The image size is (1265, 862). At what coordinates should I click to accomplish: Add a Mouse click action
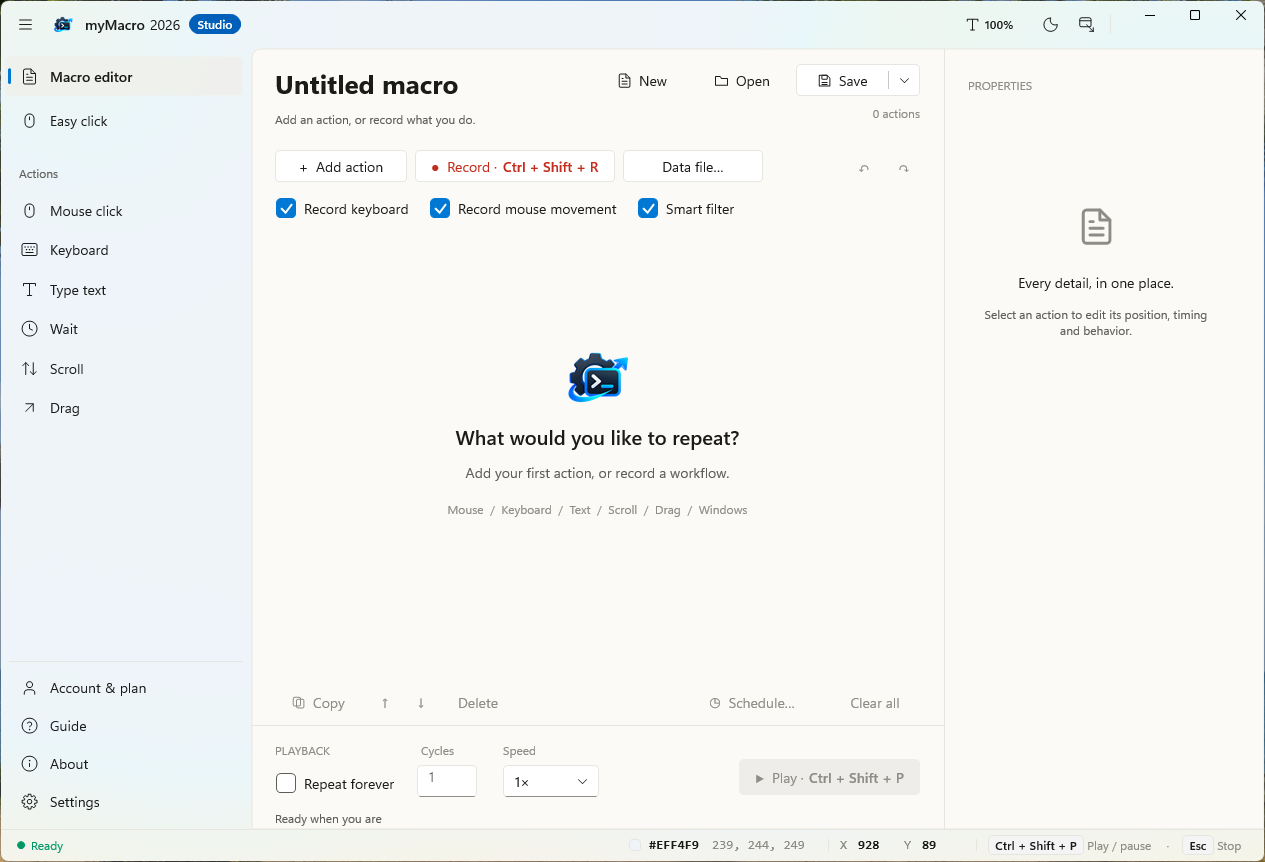pos(125,211)
